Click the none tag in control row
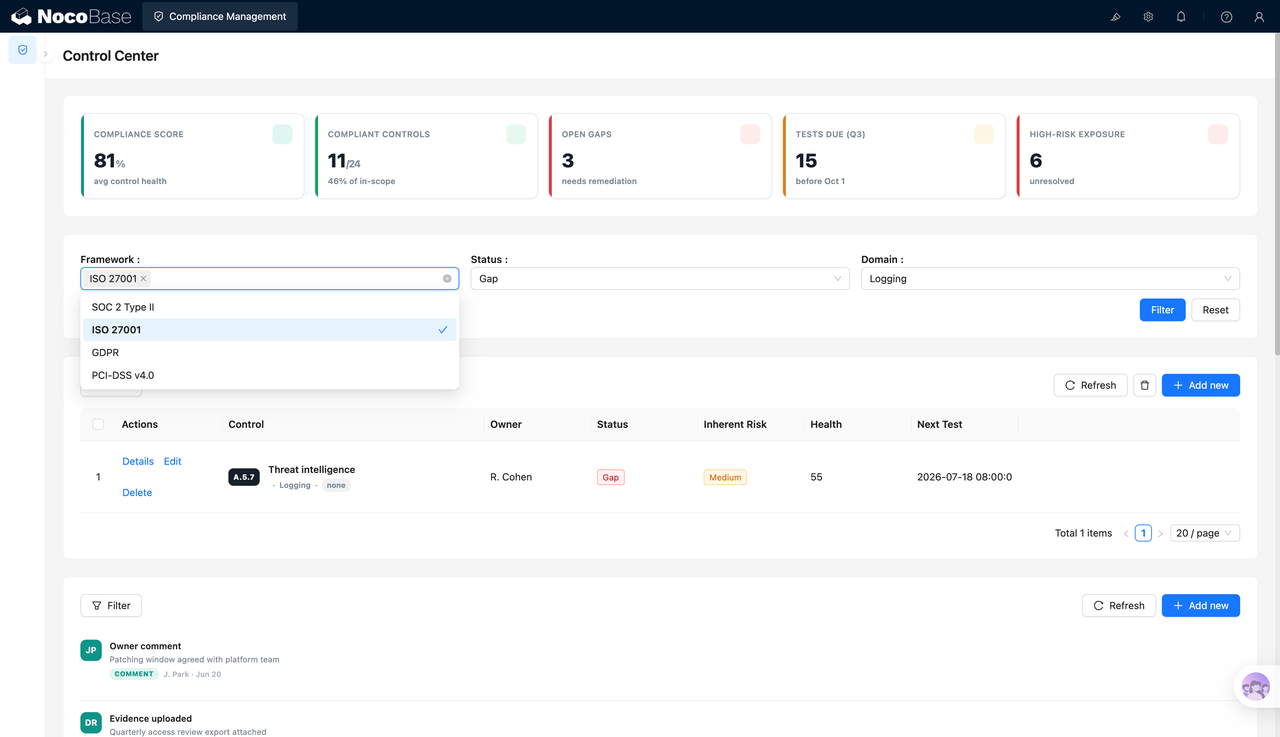The image size is (1280, 737). (x=336, y=485)
